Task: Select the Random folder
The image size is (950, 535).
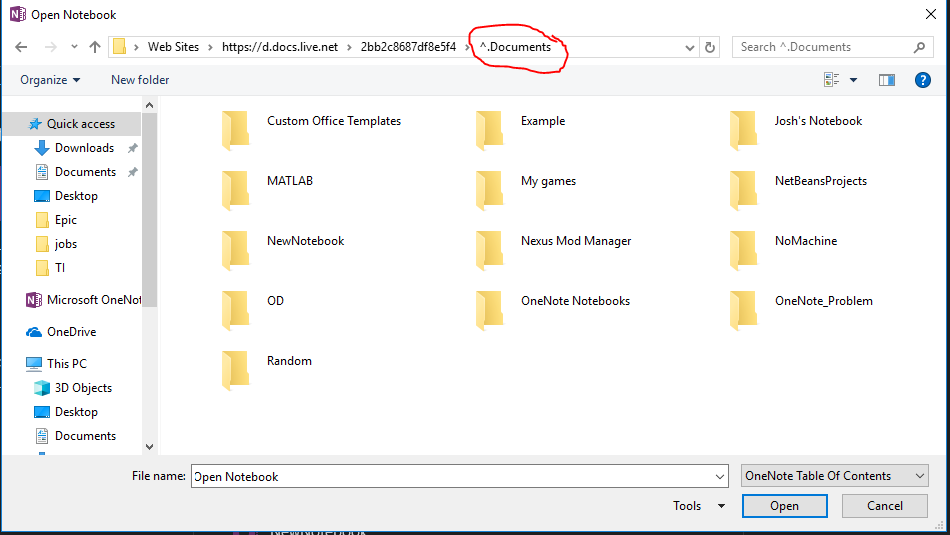Action: (267, 369)
